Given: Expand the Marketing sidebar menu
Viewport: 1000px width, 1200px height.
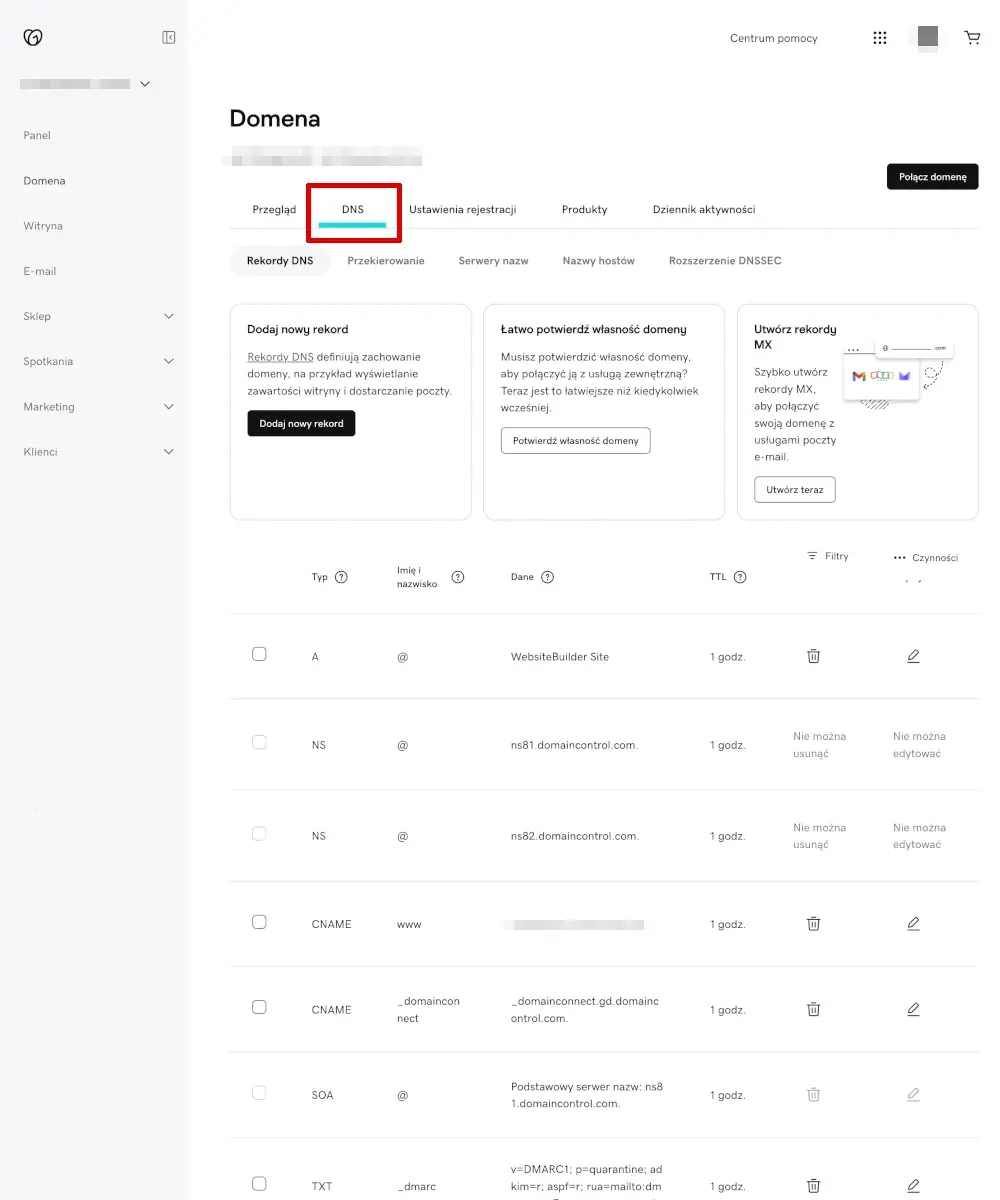Looking at the screenshot, I should point(95,406).
